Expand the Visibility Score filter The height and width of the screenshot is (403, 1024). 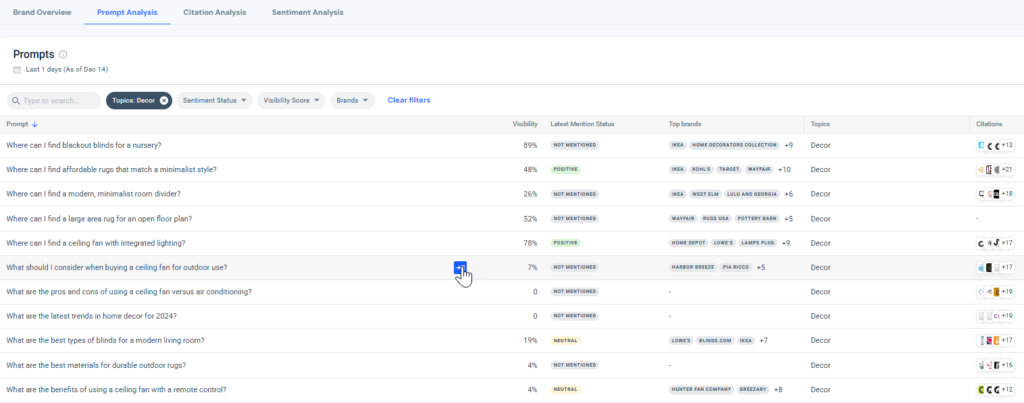(x=291, y=101)
